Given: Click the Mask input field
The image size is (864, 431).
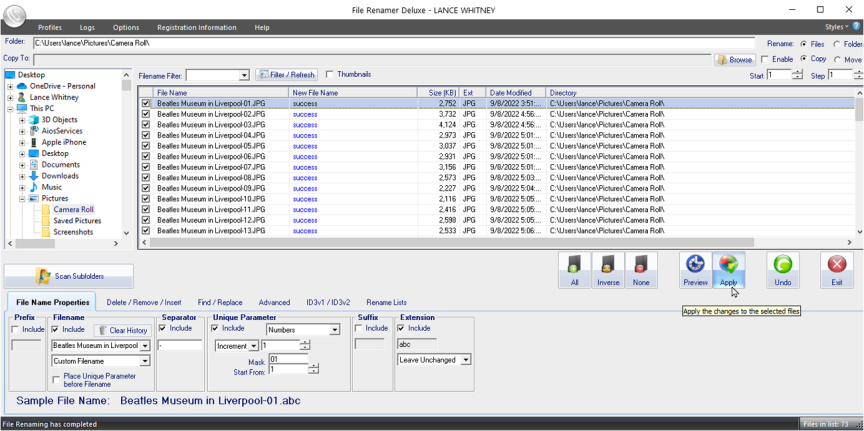Looking at the screenshot, I should click(x=288, y=359).
